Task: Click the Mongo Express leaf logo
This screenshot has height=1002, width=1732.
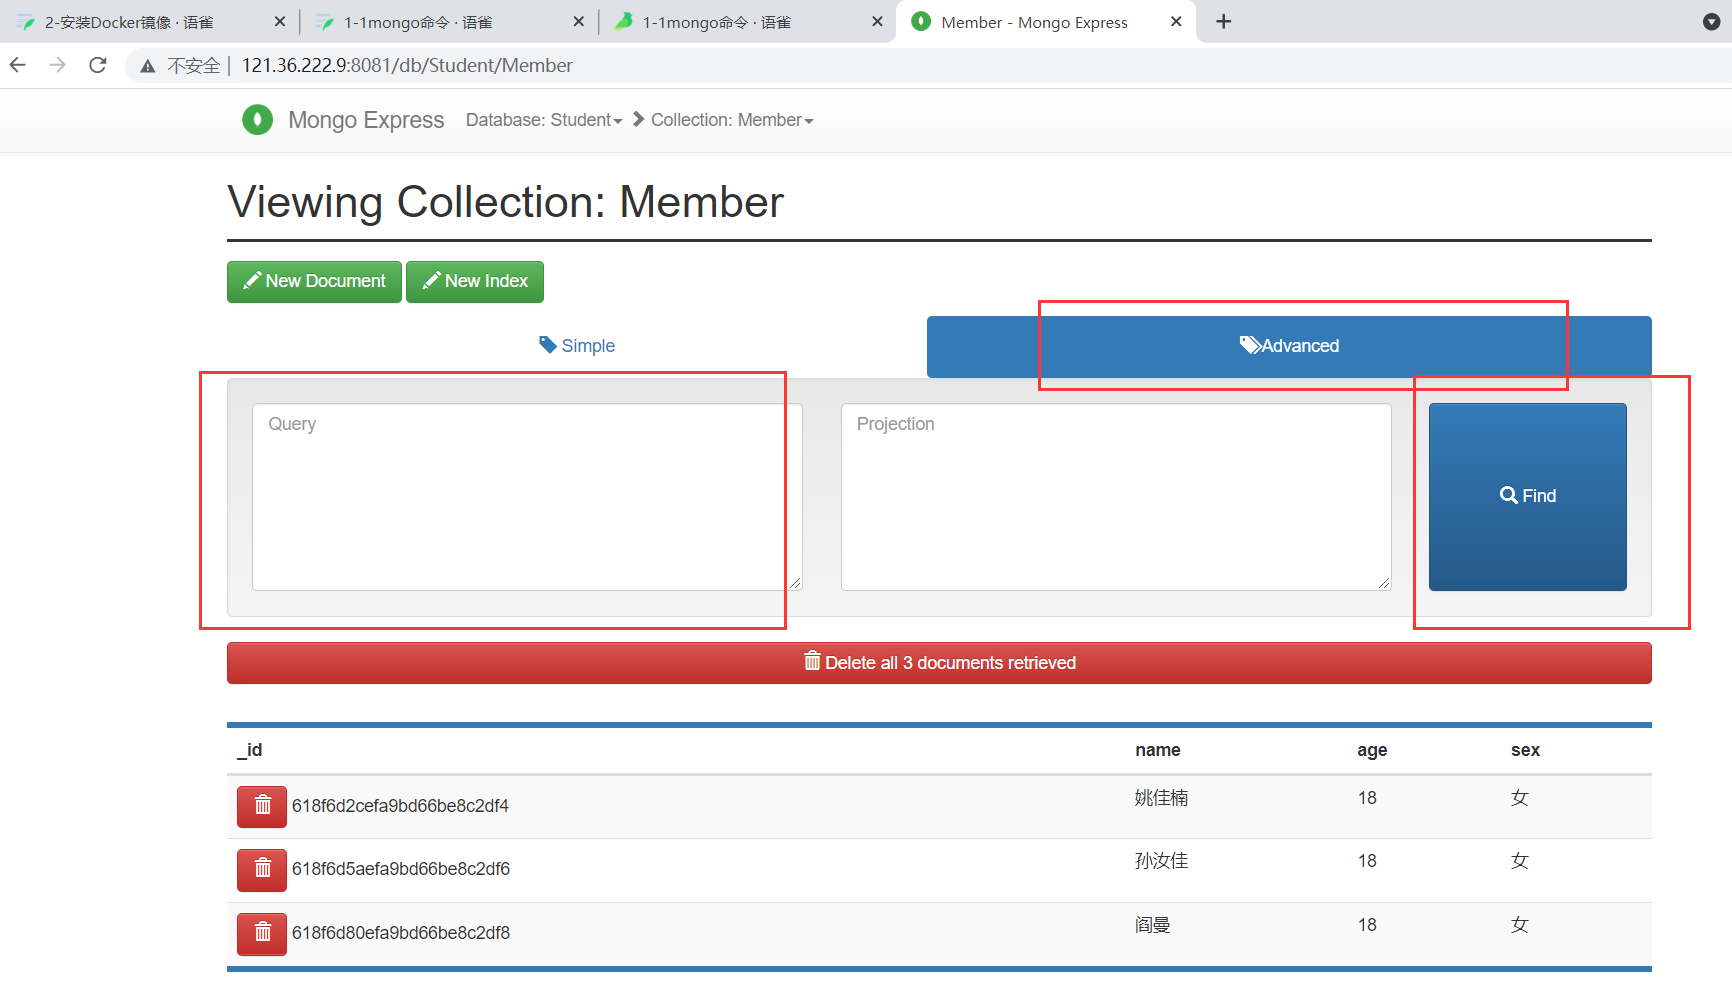Action: pyautogui.click(x=257, y=120)
